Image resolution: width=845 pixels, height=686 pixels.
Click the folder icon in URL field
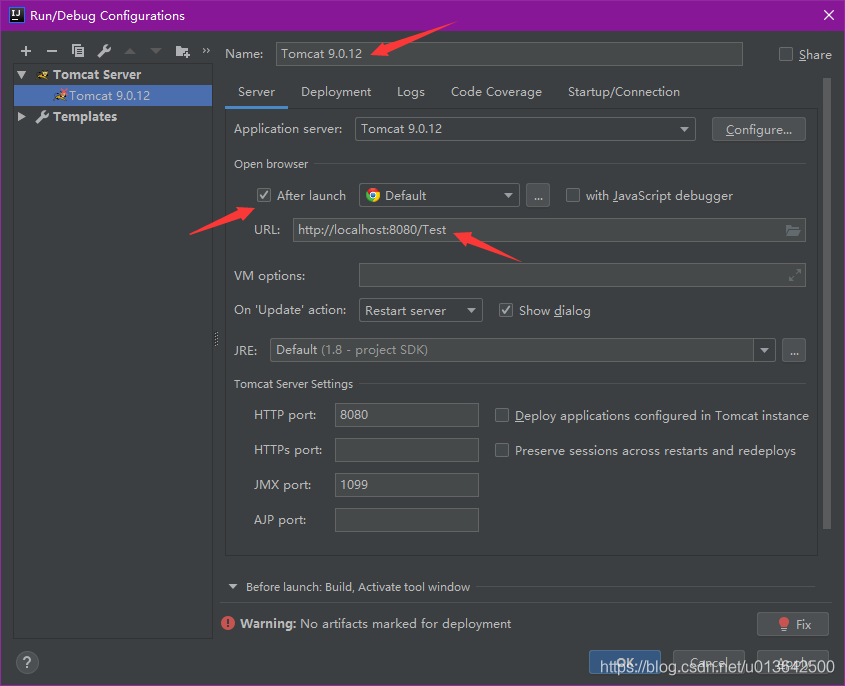(x=793, y=230)
